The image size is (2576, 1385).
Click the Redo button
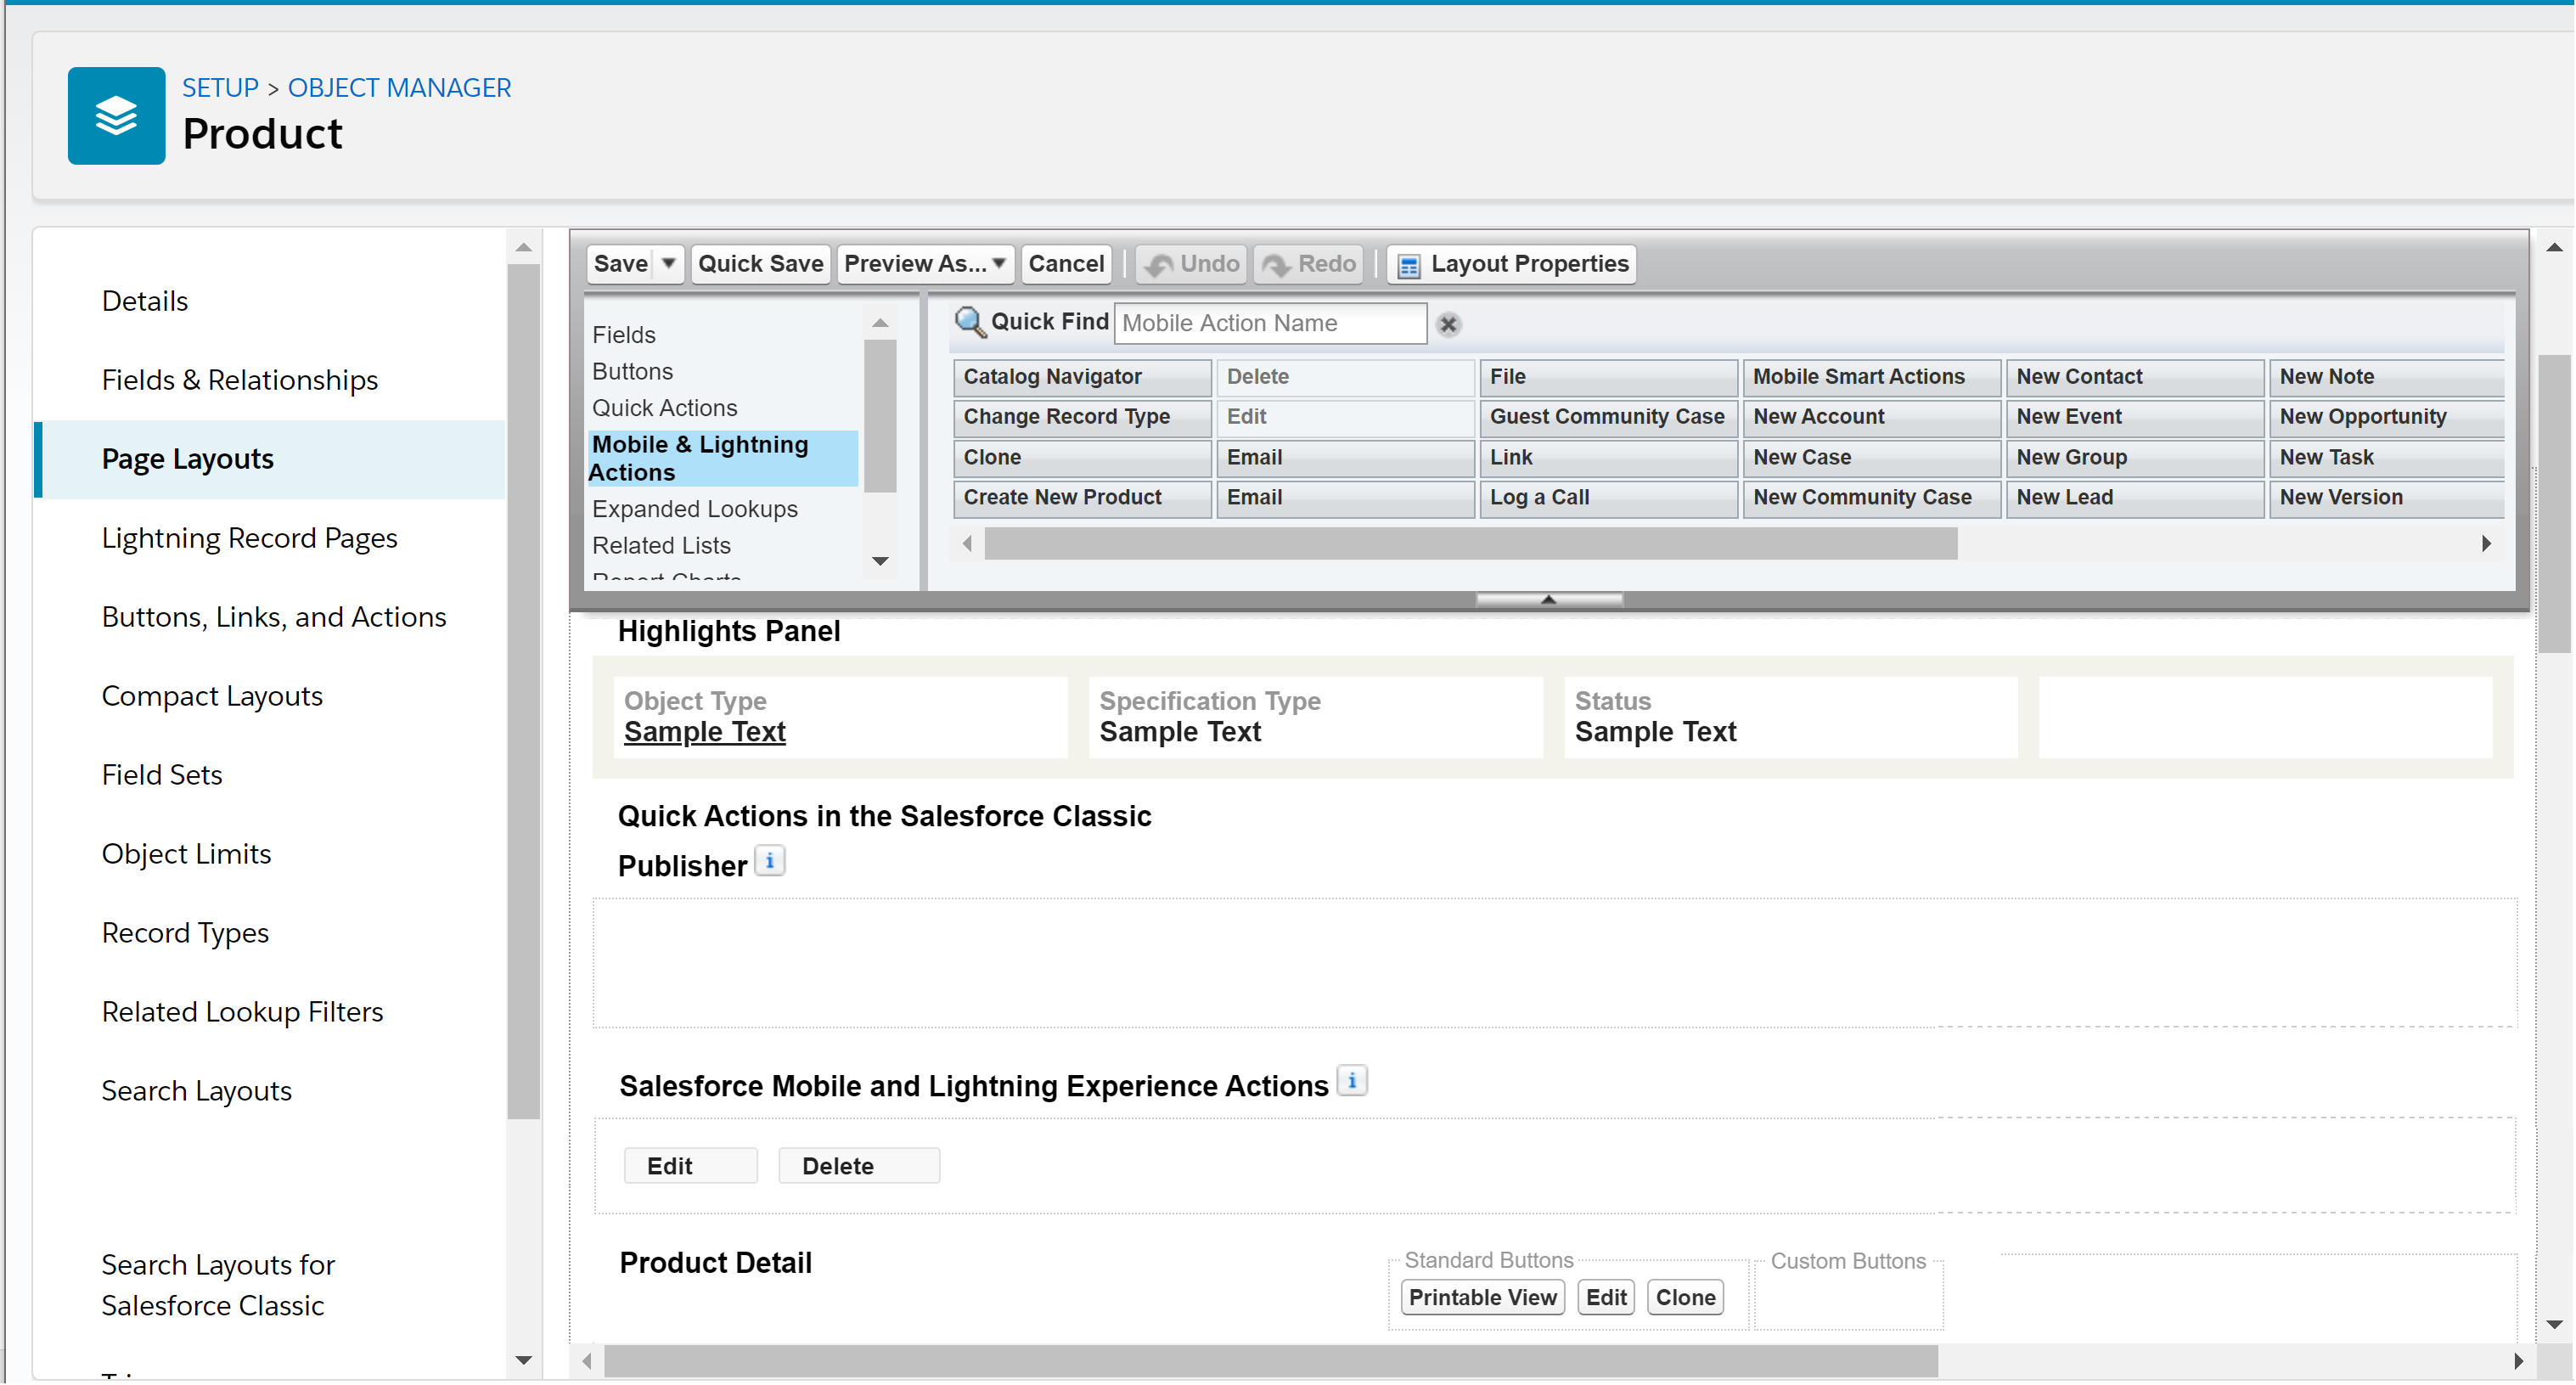tap(1309, 264)
